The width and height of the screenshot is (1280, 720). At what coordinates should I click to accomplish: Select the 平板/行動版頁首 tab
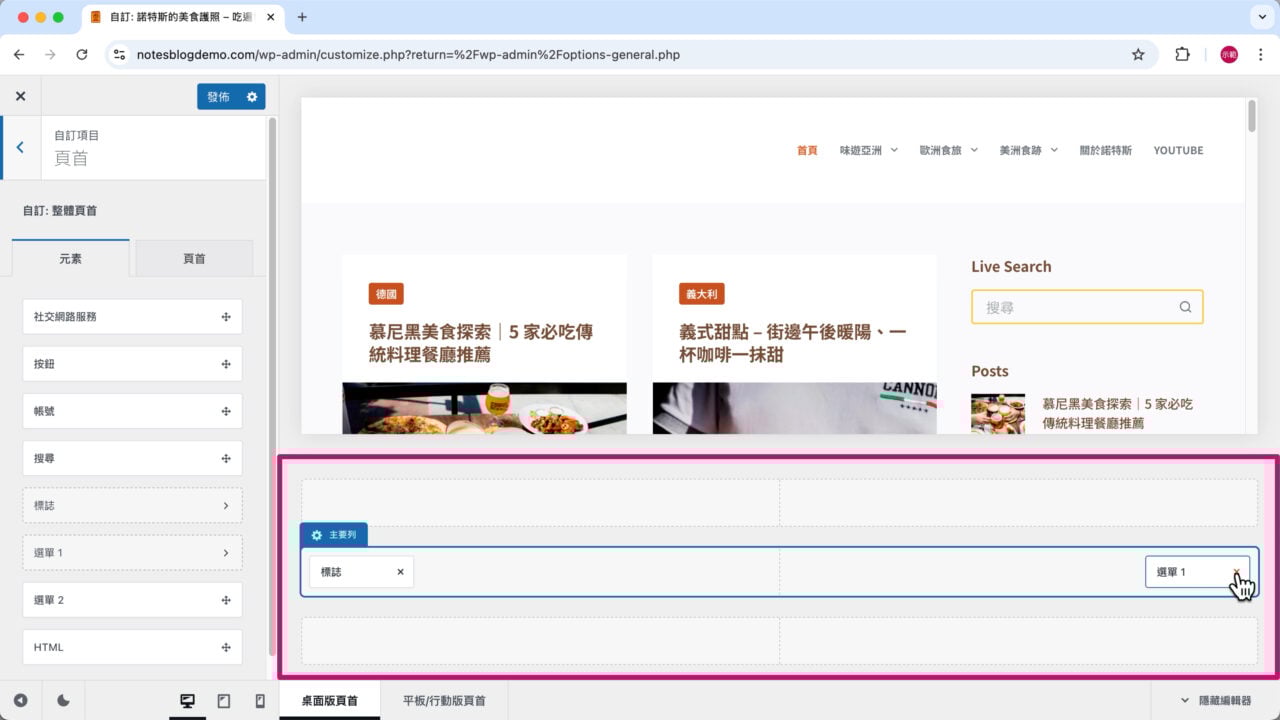[x=444, y=701]
